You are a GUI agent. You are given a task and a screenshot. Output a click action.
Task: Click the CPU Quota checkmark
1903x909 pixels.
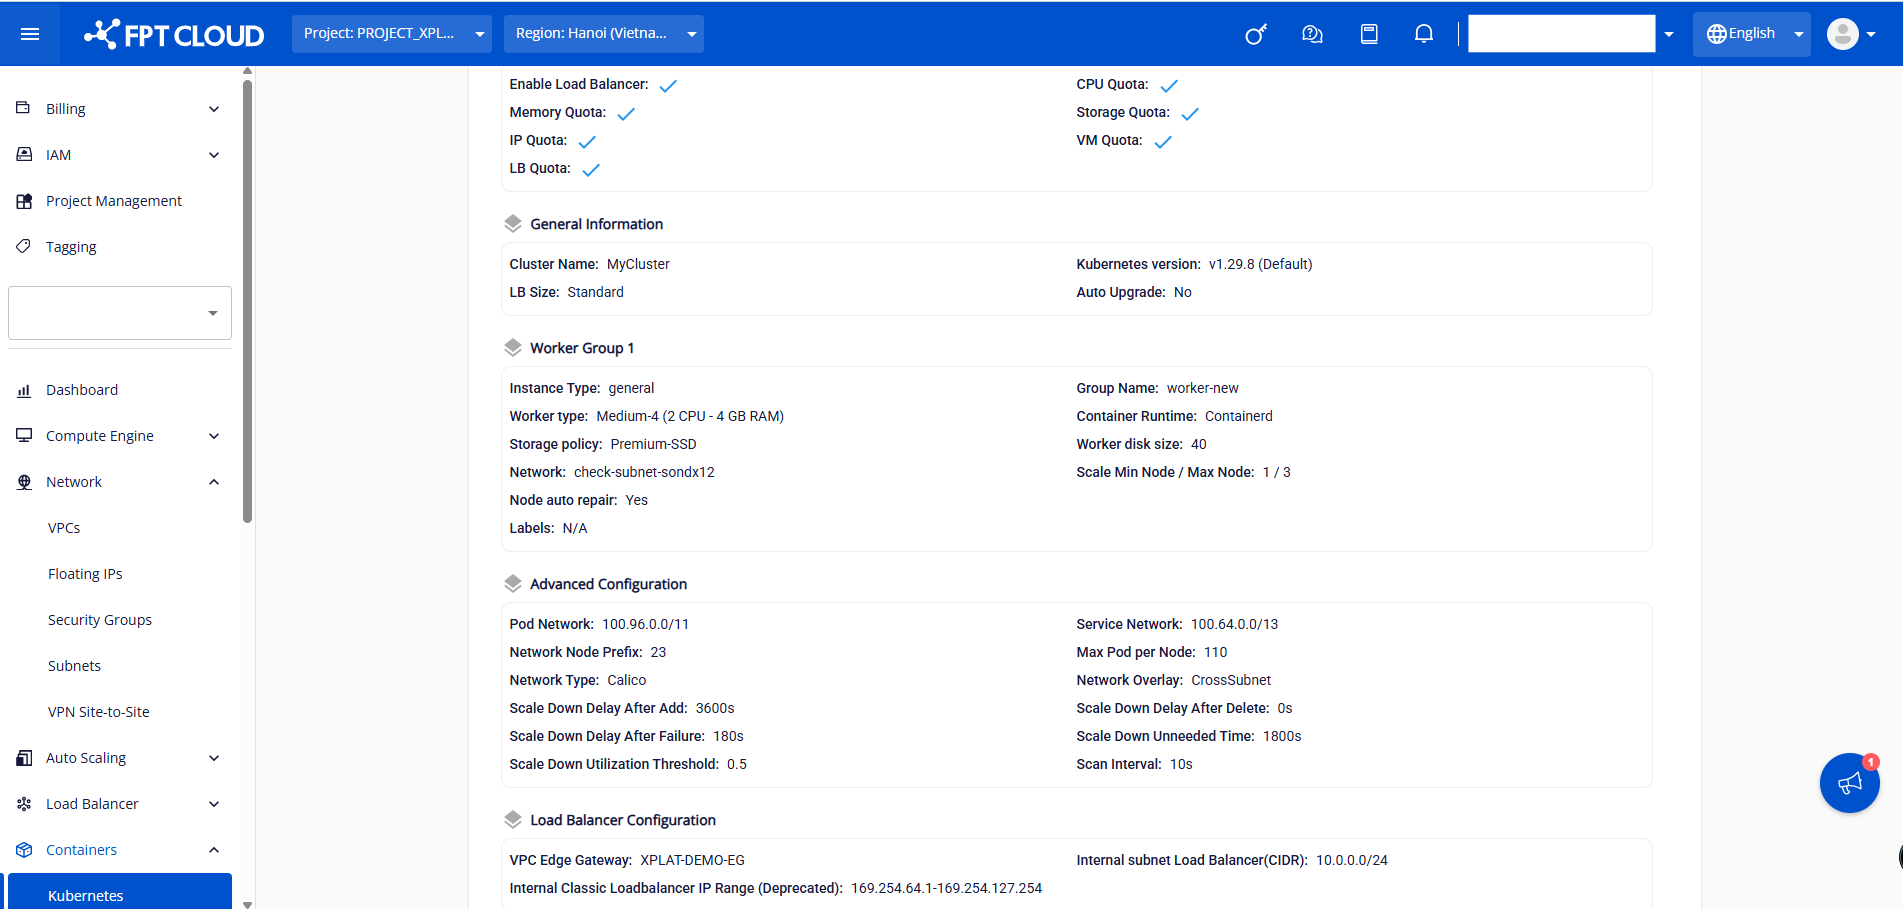tap(1169, 86)
